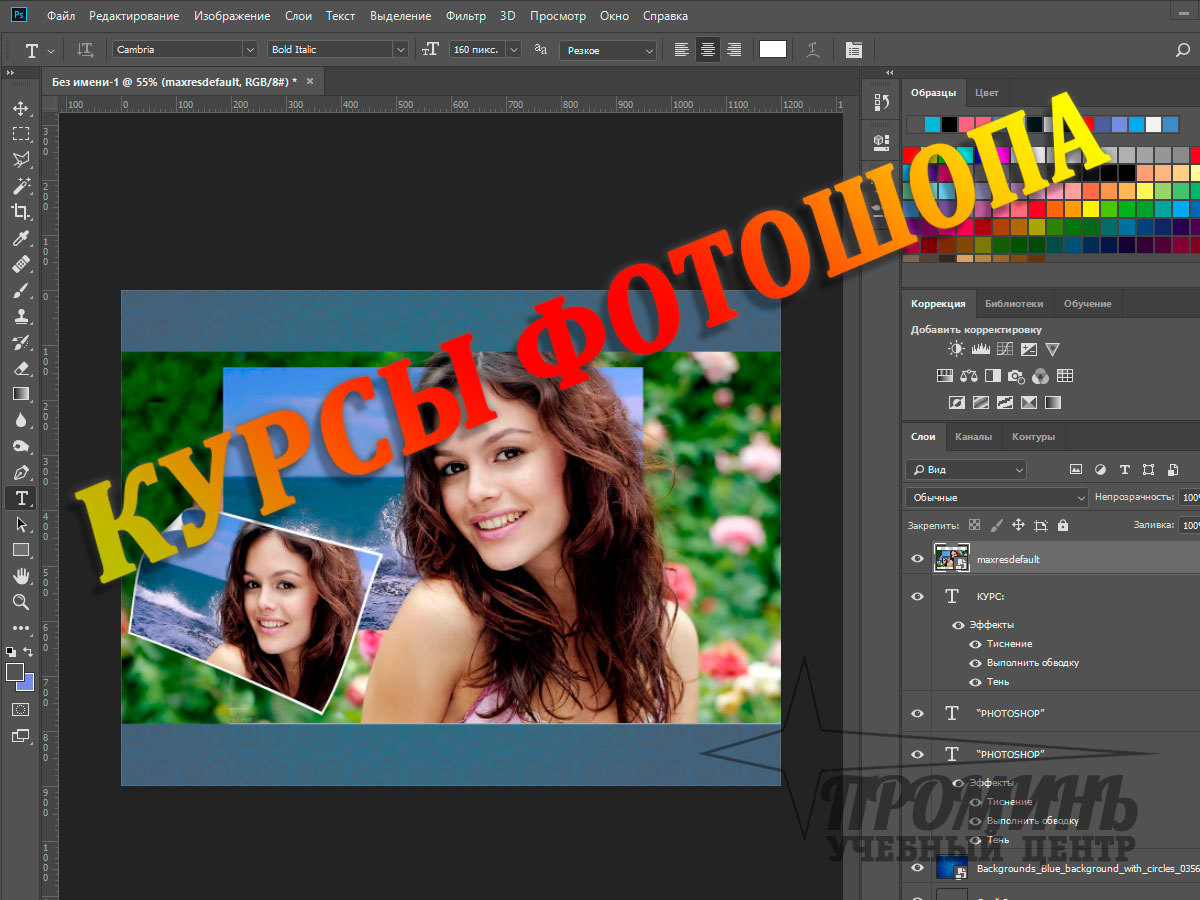Image resolution: width=1200 pixels, height=900 pixels.
Task: Hide the Тиснение effect under КУРС: layer
Action: [975, 644]
